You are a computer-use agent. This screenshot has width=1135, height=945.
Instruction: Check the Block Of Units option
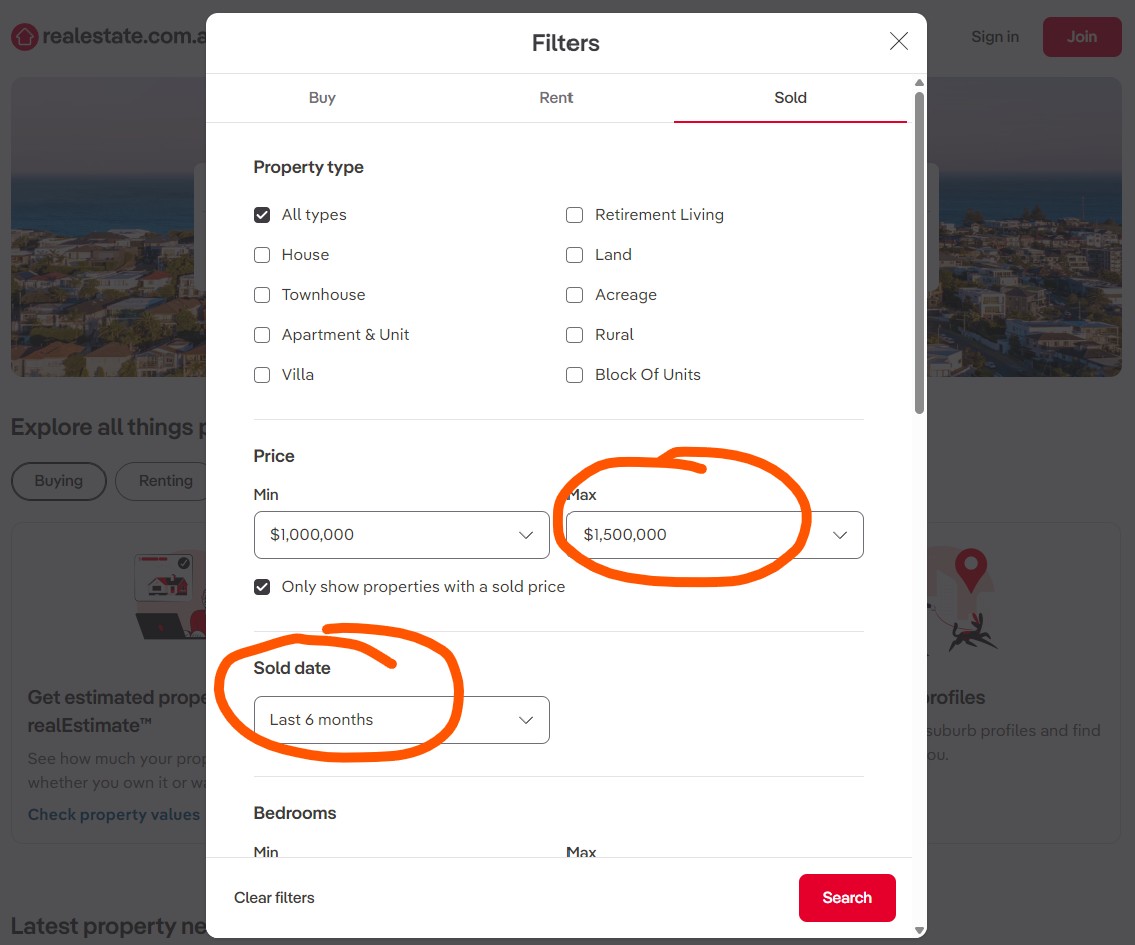pyautogui.click(x=574, y=375)
